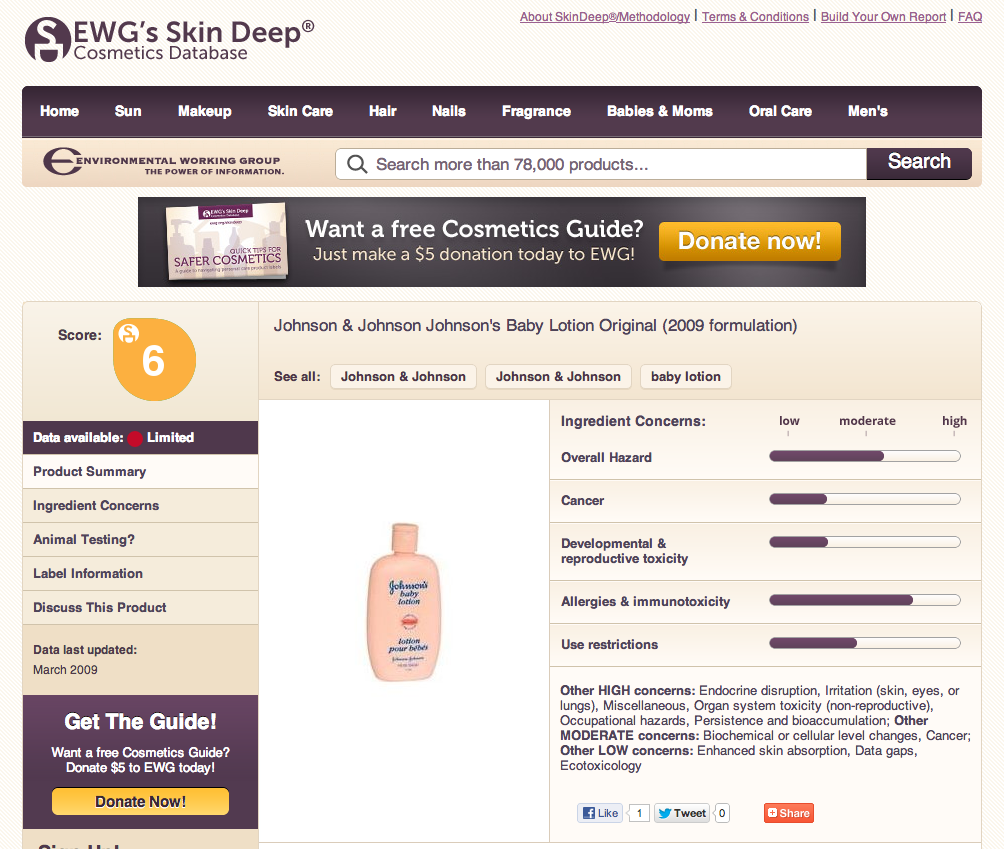Click the Overall Hazard rating bar
The image size is (1004, 849).
864,456
